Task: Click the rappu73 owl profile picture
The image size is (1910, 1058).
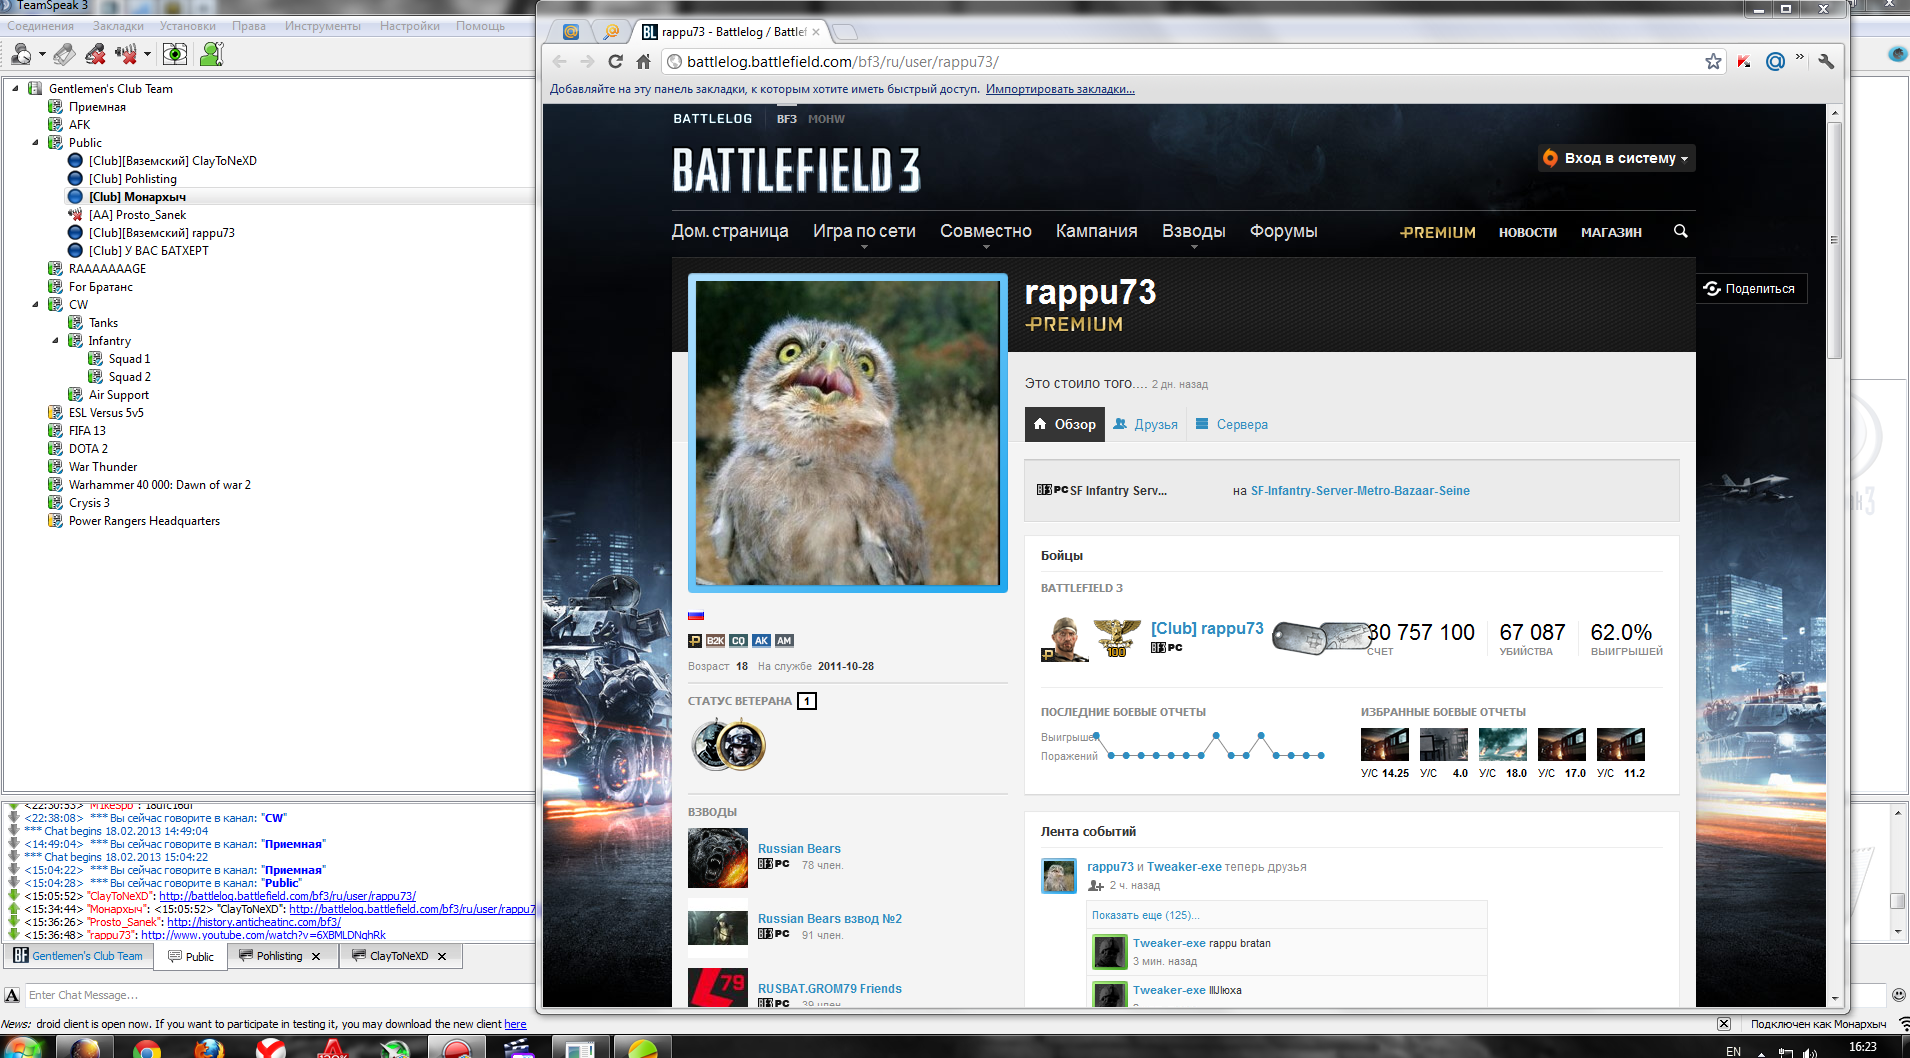Action: 847,433
